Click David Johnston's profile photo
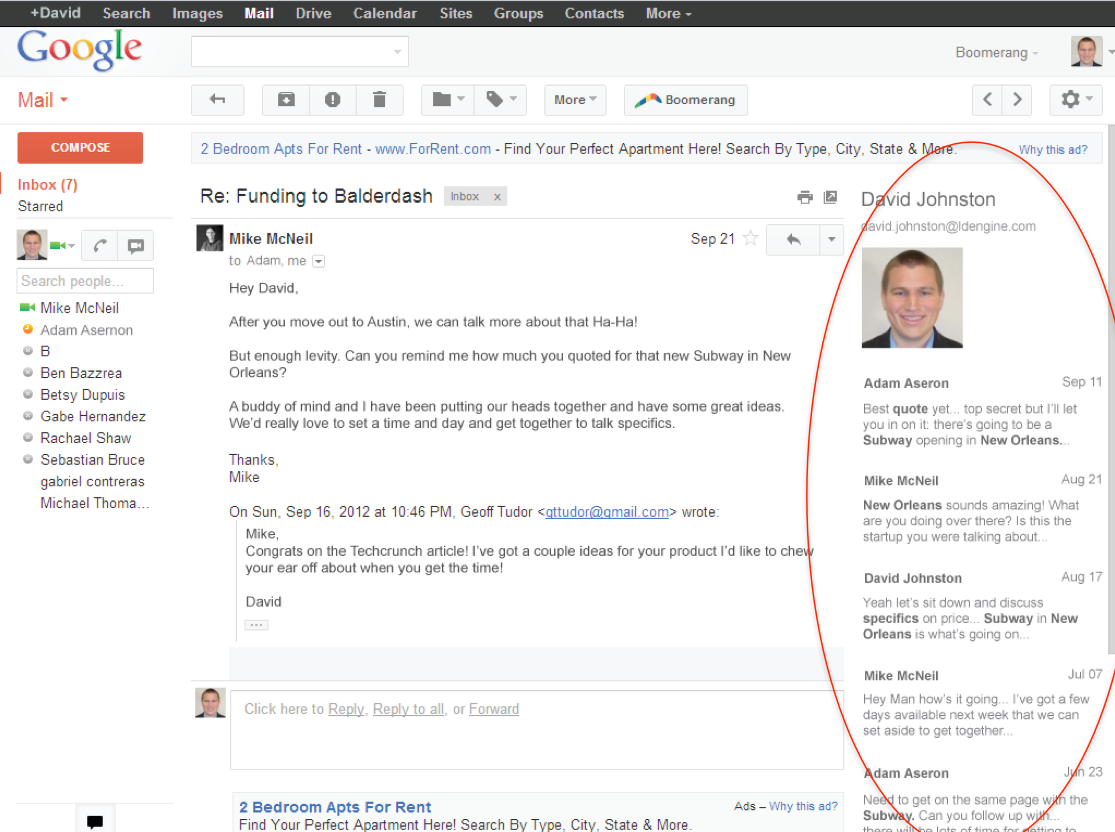1115x832 pixels. 912,298
